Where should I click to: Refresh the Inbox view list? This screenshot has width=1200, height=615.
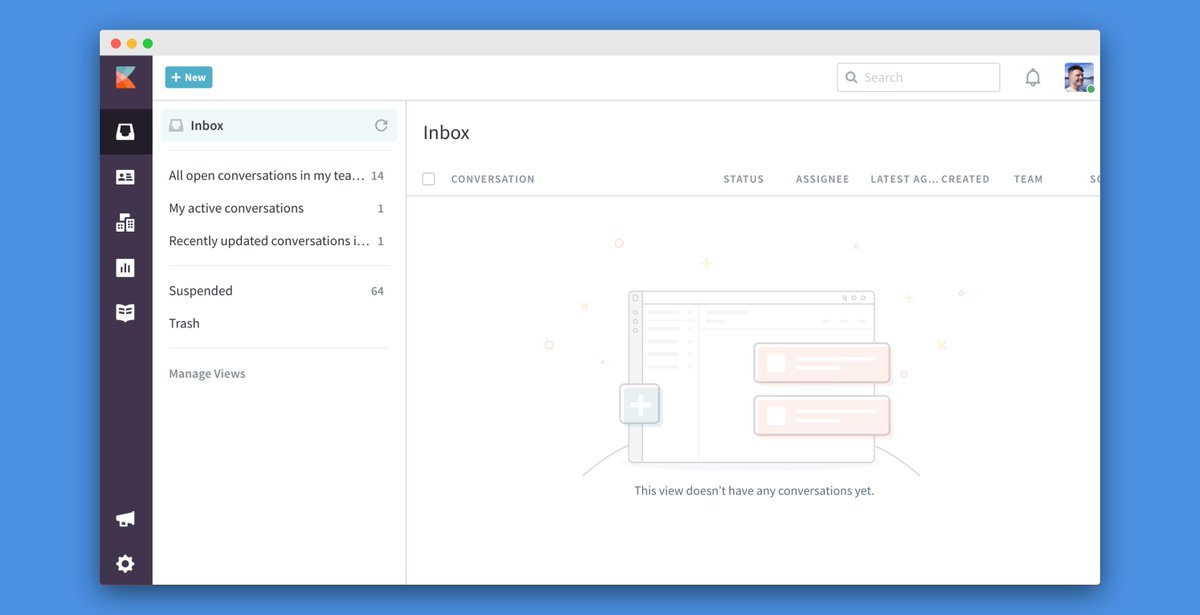coord(381,126)
